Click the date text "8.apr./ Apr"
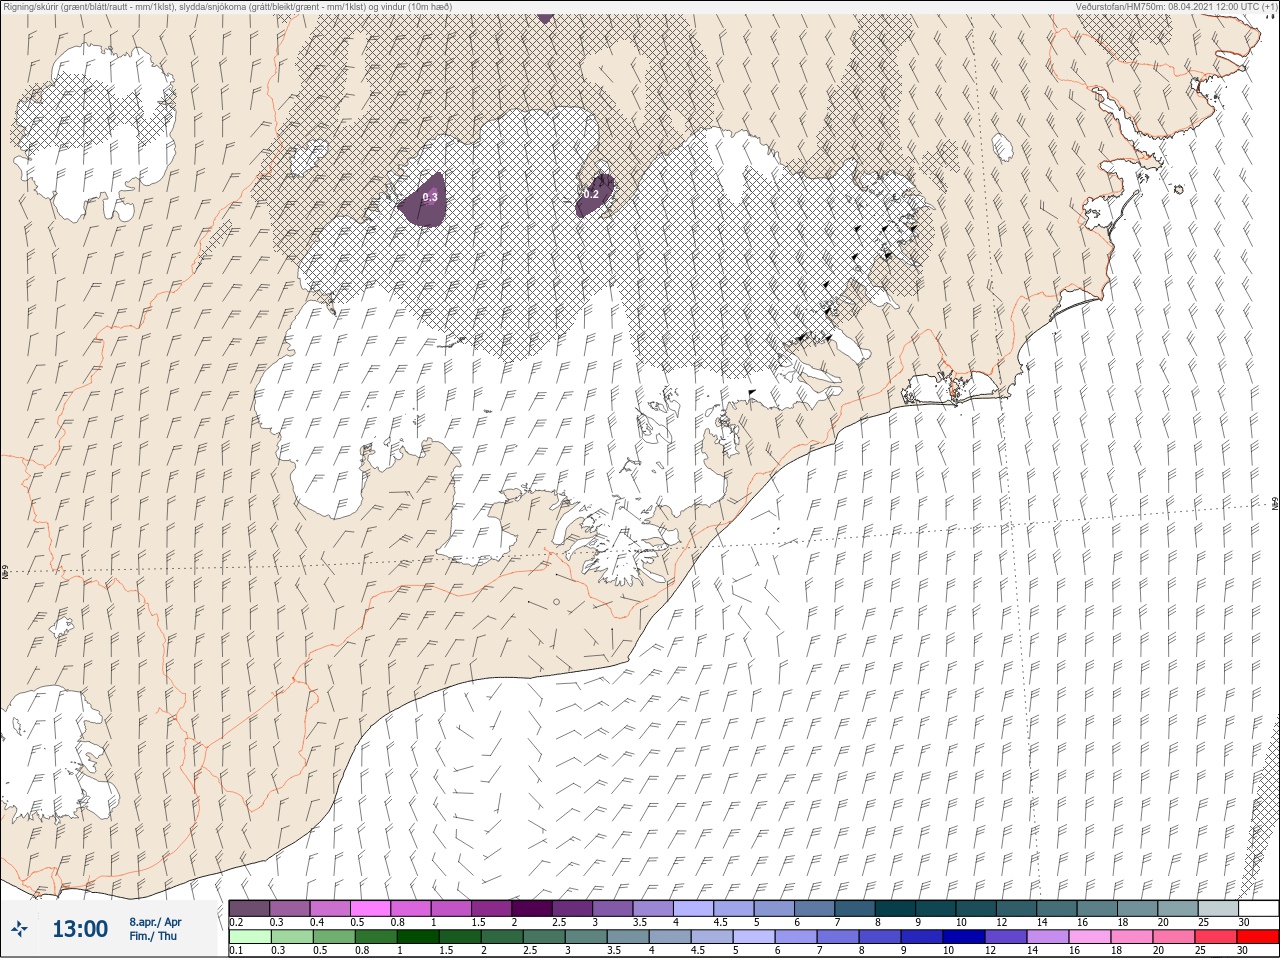The height and width of the screenshot is (958, 1280). tap(155, 922)
